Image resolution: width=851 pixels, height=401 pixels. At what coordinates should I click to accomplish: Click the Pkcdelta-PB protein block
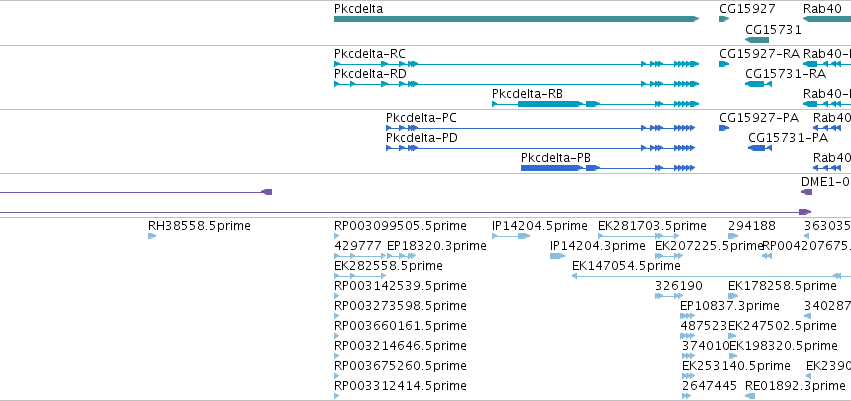pyautogui.click(x=552, y=168)
